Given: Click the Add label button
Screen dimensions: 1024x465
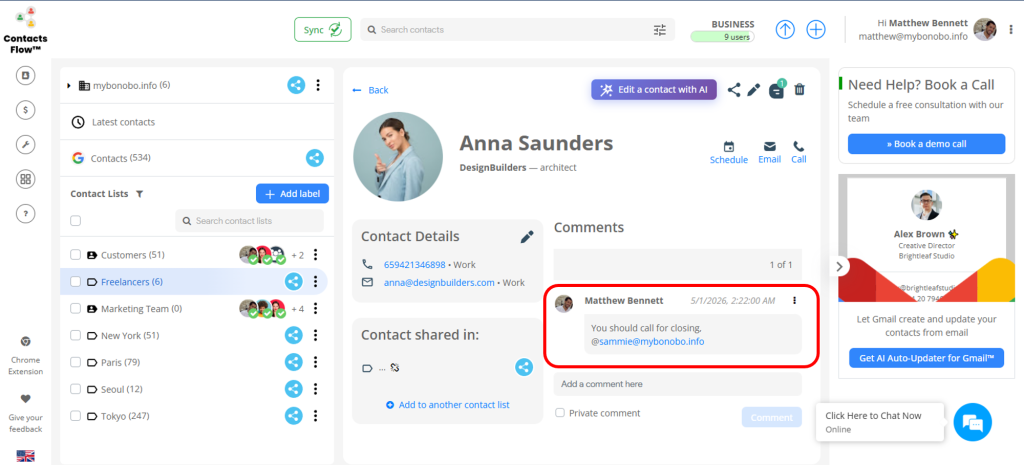Looking at the screenshot, I should coord(292,194).
